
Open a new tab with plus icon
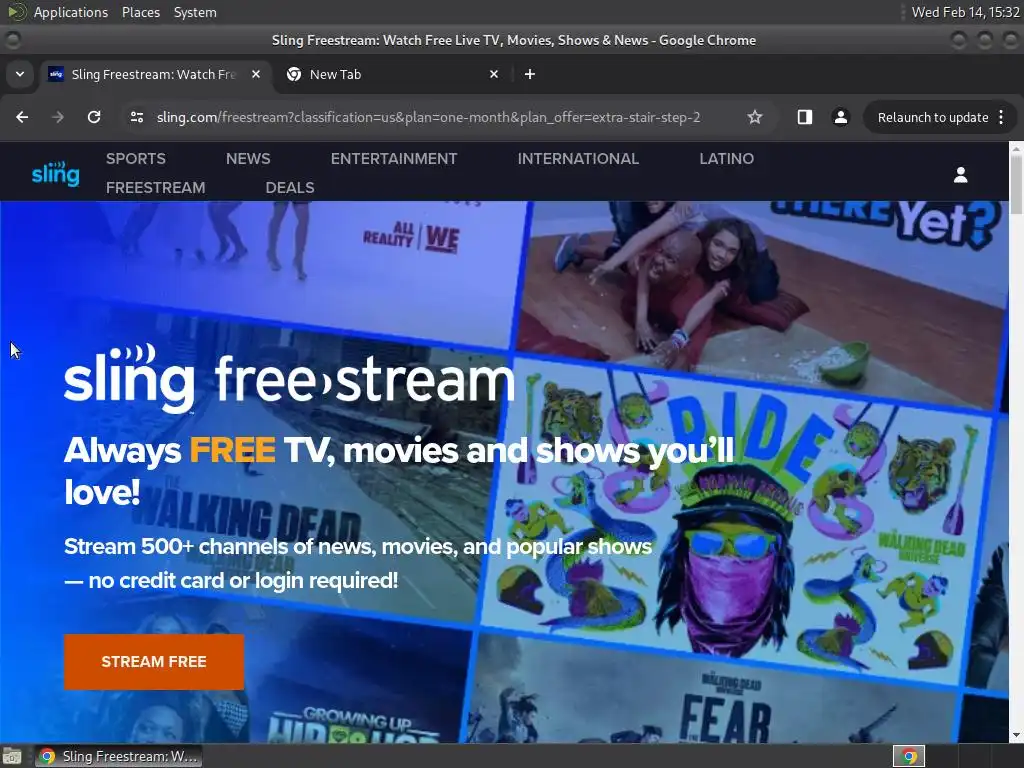530,74
